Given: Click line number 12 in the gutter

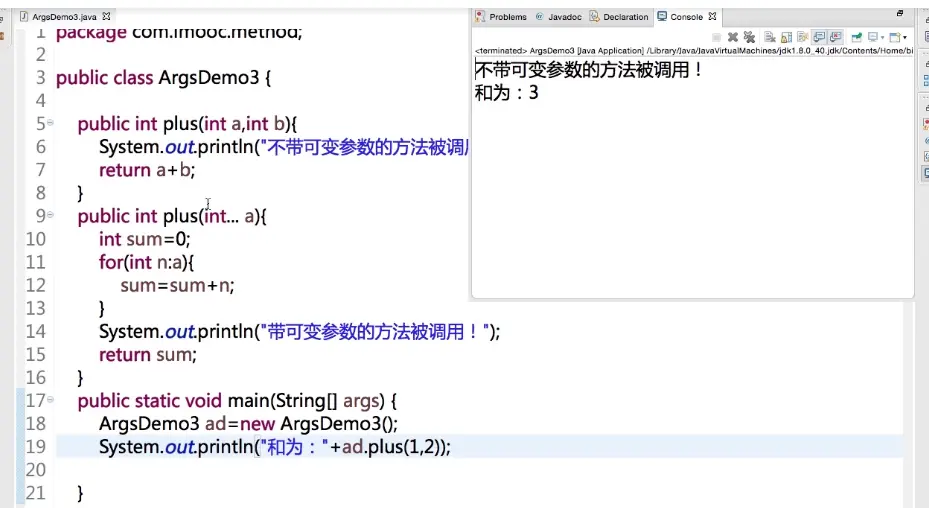Looking at the screenshot, I should (x=36, y=285).
